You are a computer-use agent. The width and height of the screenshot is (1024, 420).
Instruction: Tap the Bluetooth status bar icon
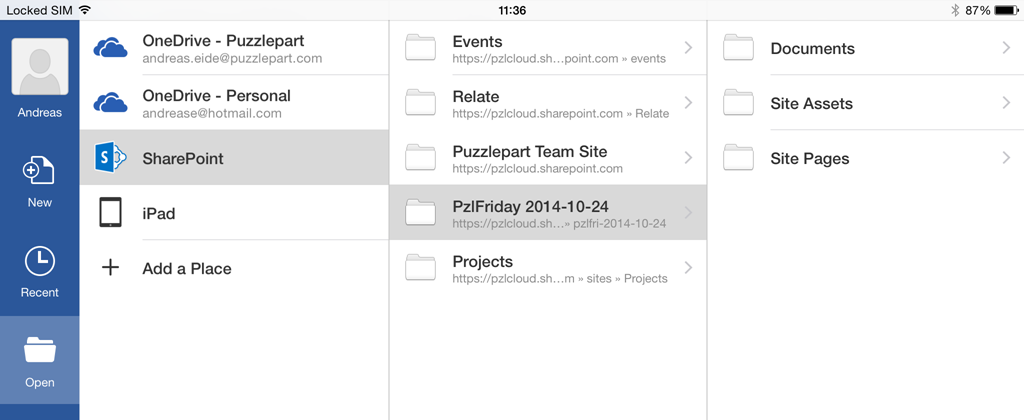pyautogui.click(x=955, y=10)
